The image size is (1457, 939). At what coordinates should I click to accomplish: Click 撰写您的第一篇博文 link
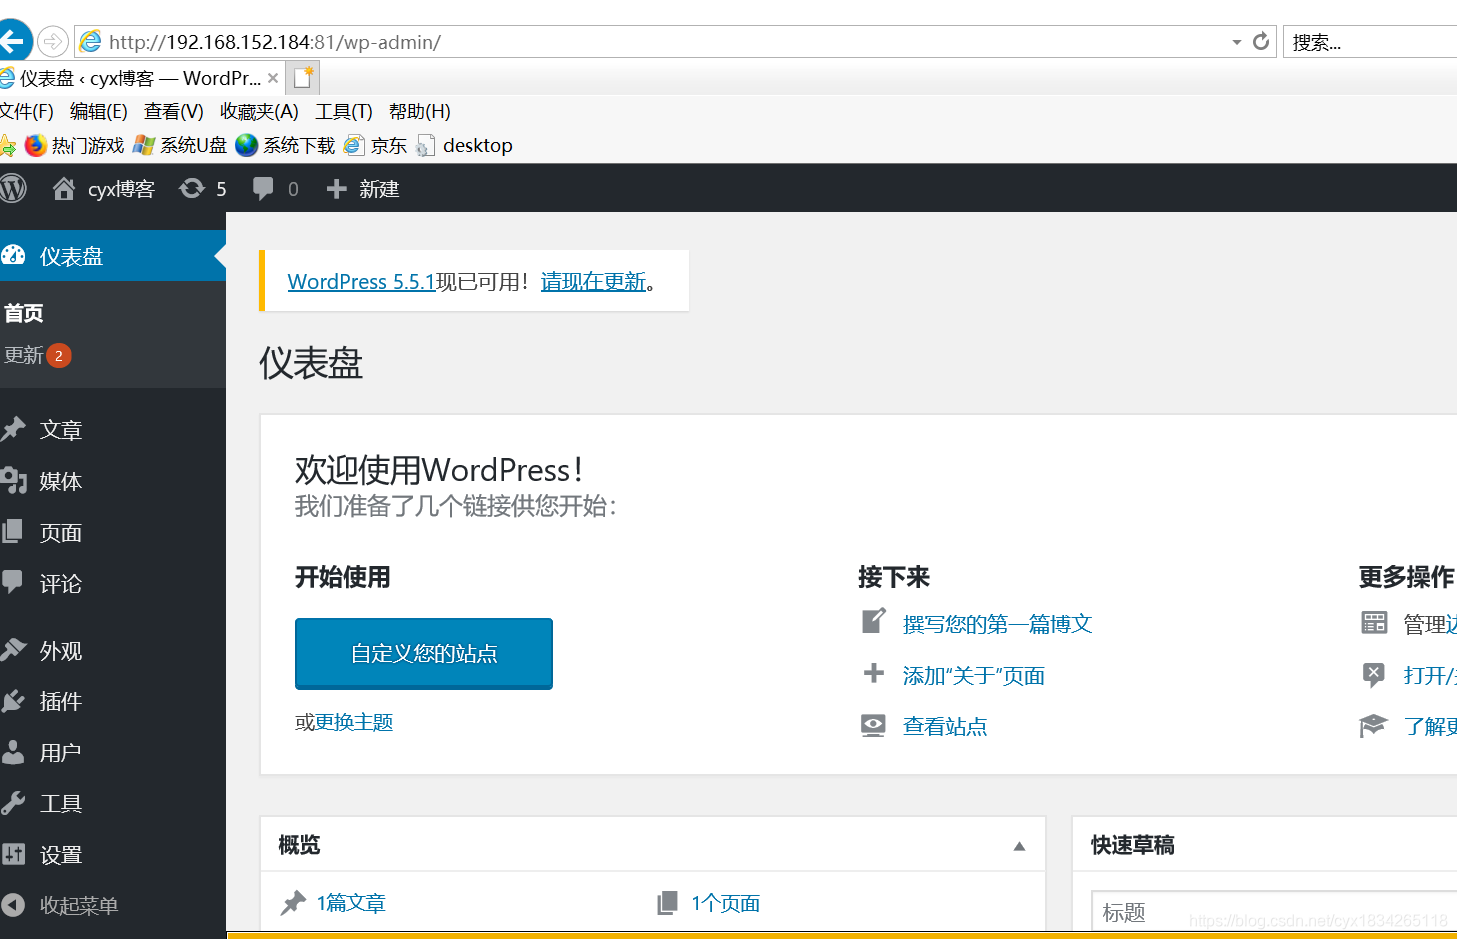point(997,624)
